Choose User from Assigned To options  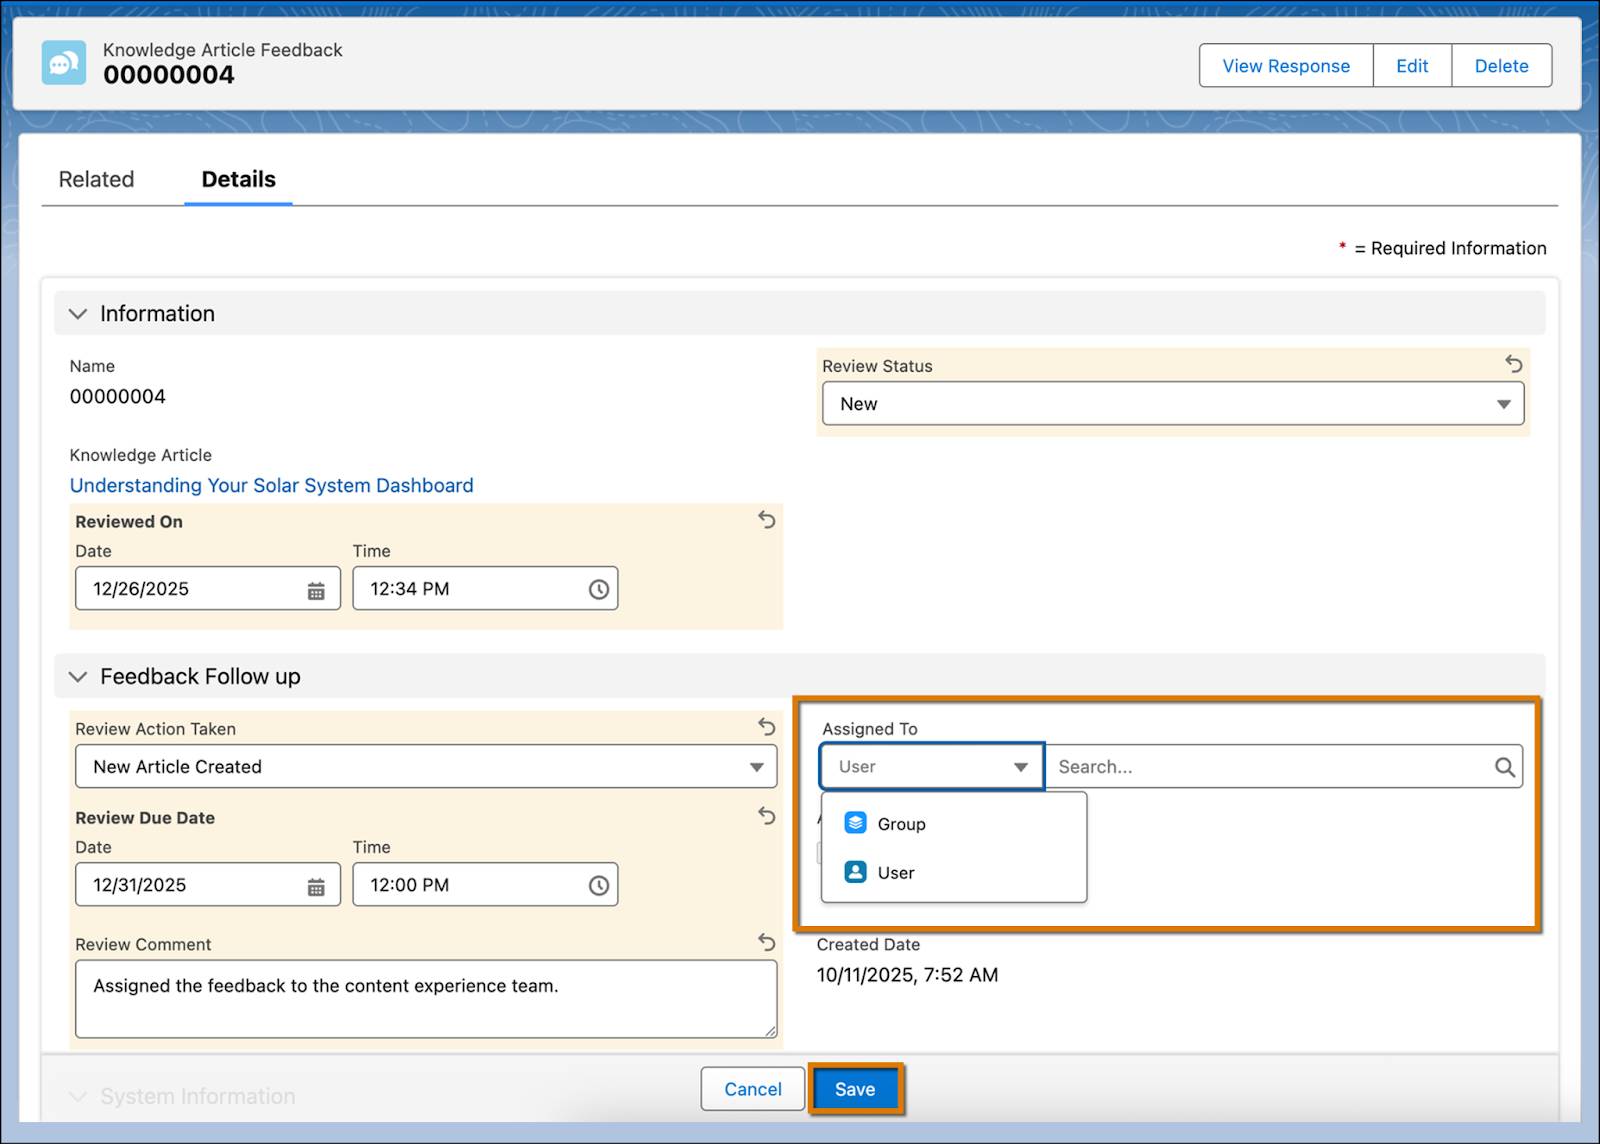point(954,873)
